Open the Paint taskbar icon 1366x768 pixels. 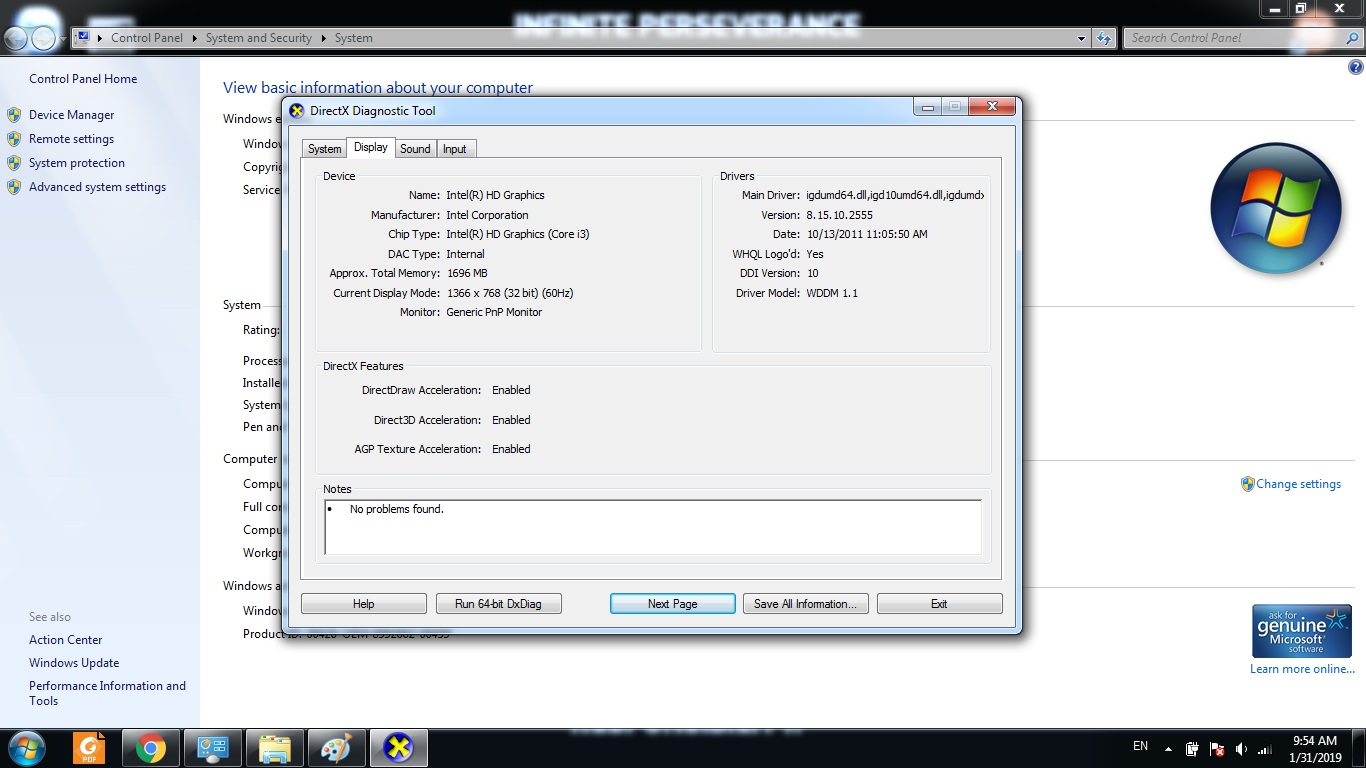337,748
